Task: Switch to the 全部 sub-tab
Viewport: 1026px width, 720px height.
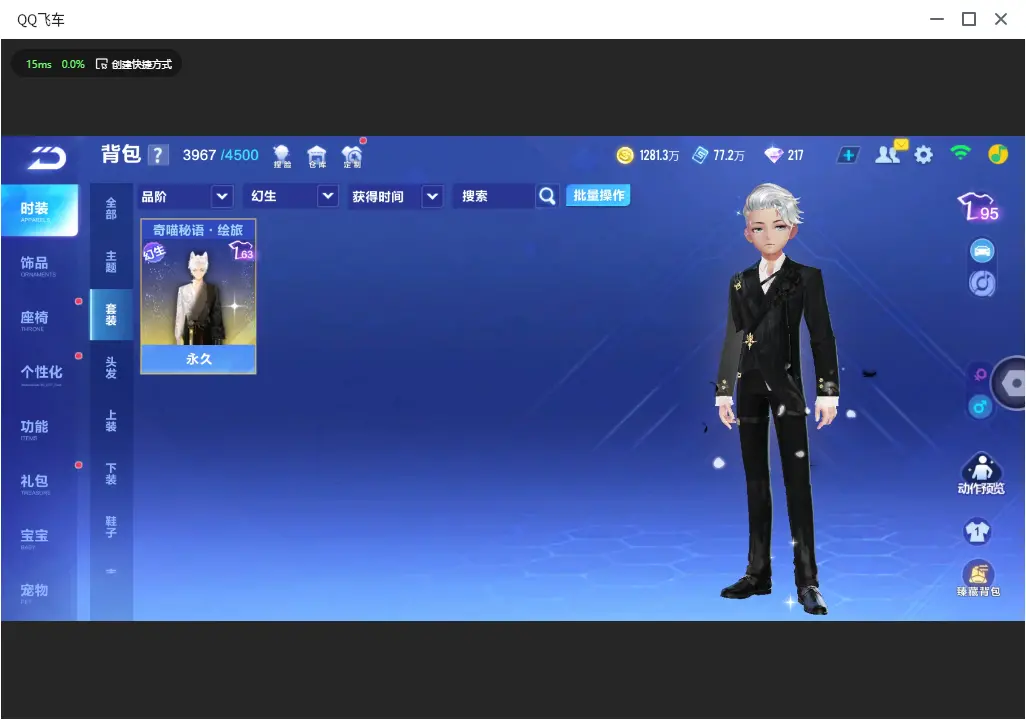Action: pyautogui.click(x=111, y=209)
